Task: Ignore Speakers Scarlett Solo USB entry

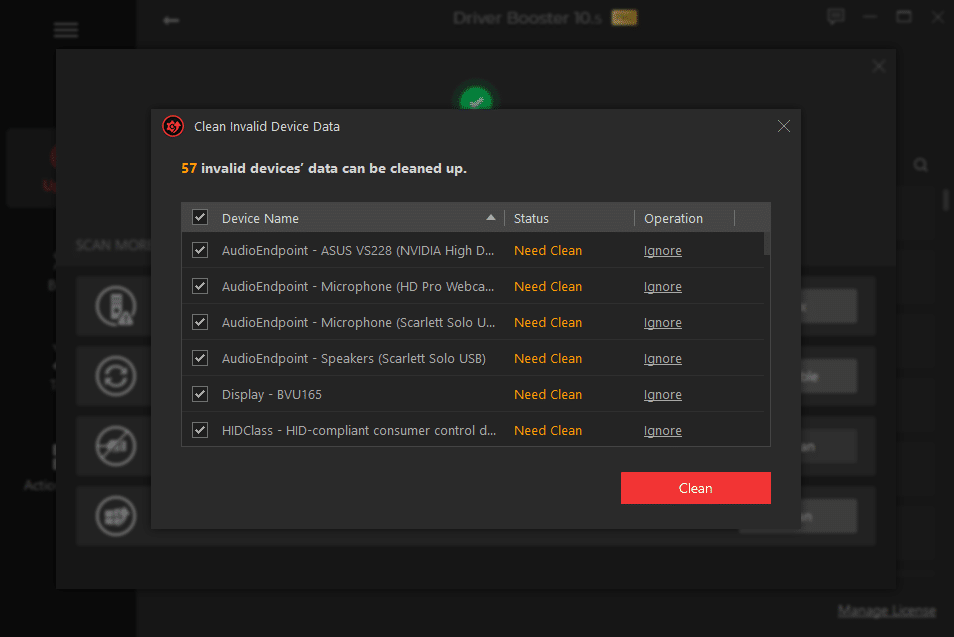Action: [663, 358]
